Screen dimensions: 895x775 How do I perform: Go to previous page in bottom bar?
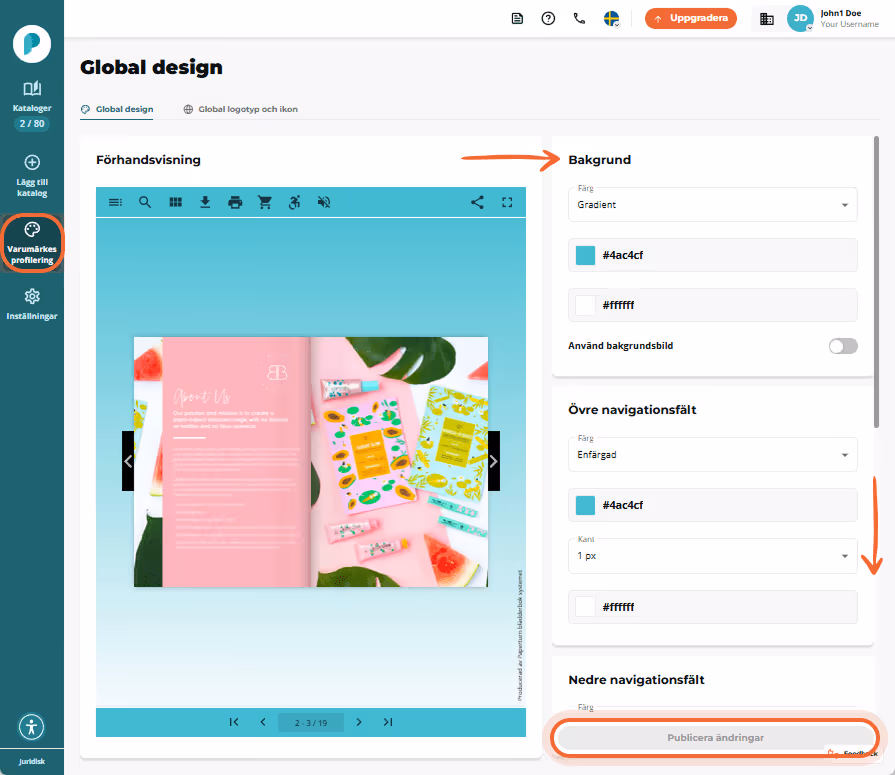click(263, 722)
